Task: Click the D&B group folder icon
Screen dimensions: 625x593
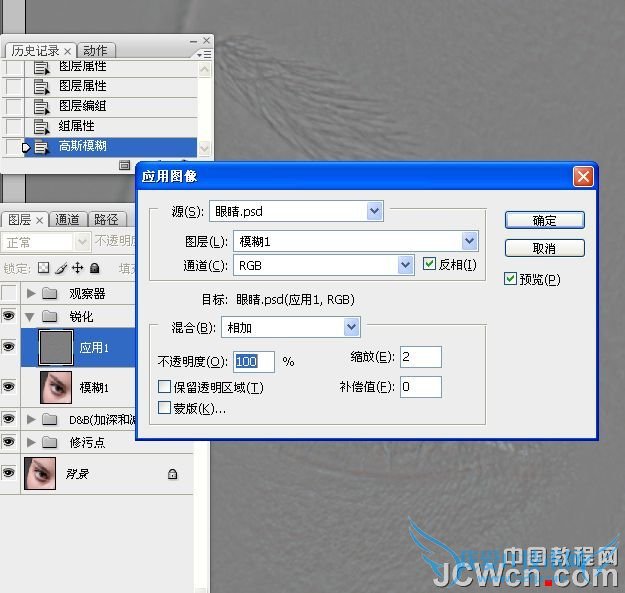Action: tap(50, 419)
